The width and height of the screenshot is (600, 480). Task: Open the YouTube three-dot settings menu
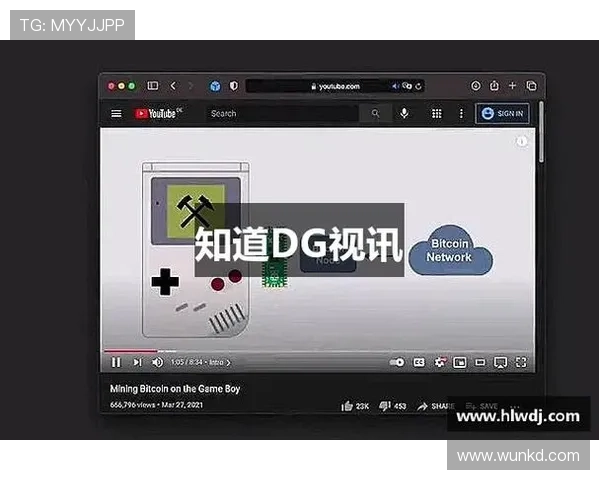[x=461, y=114]
